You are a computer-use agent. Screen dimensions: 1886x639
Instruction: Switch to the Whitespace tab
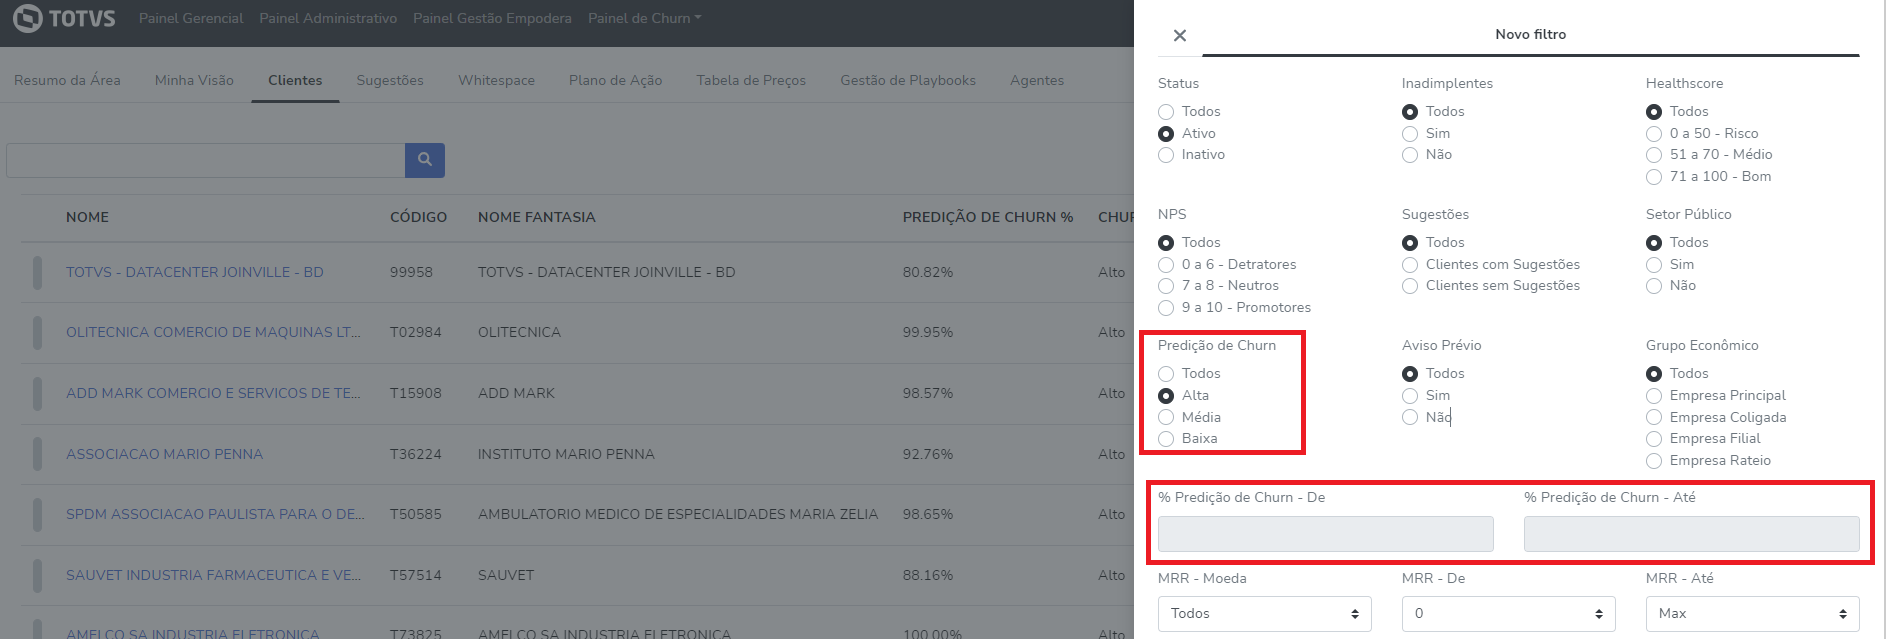496,81
